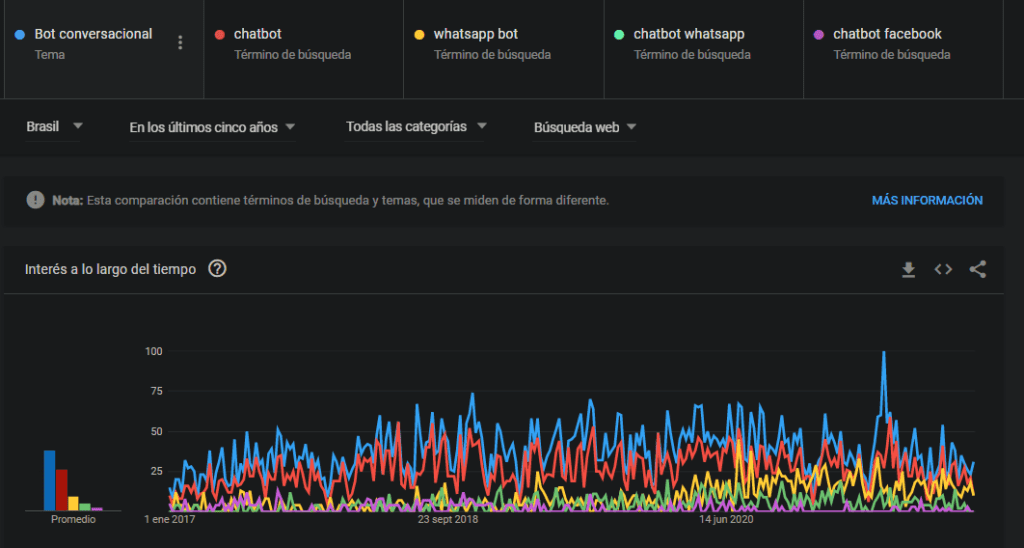This screenshot has width=1024, height=548.
Task: Click the 50 value on the y-axis
Action: (x=156, y=431)
